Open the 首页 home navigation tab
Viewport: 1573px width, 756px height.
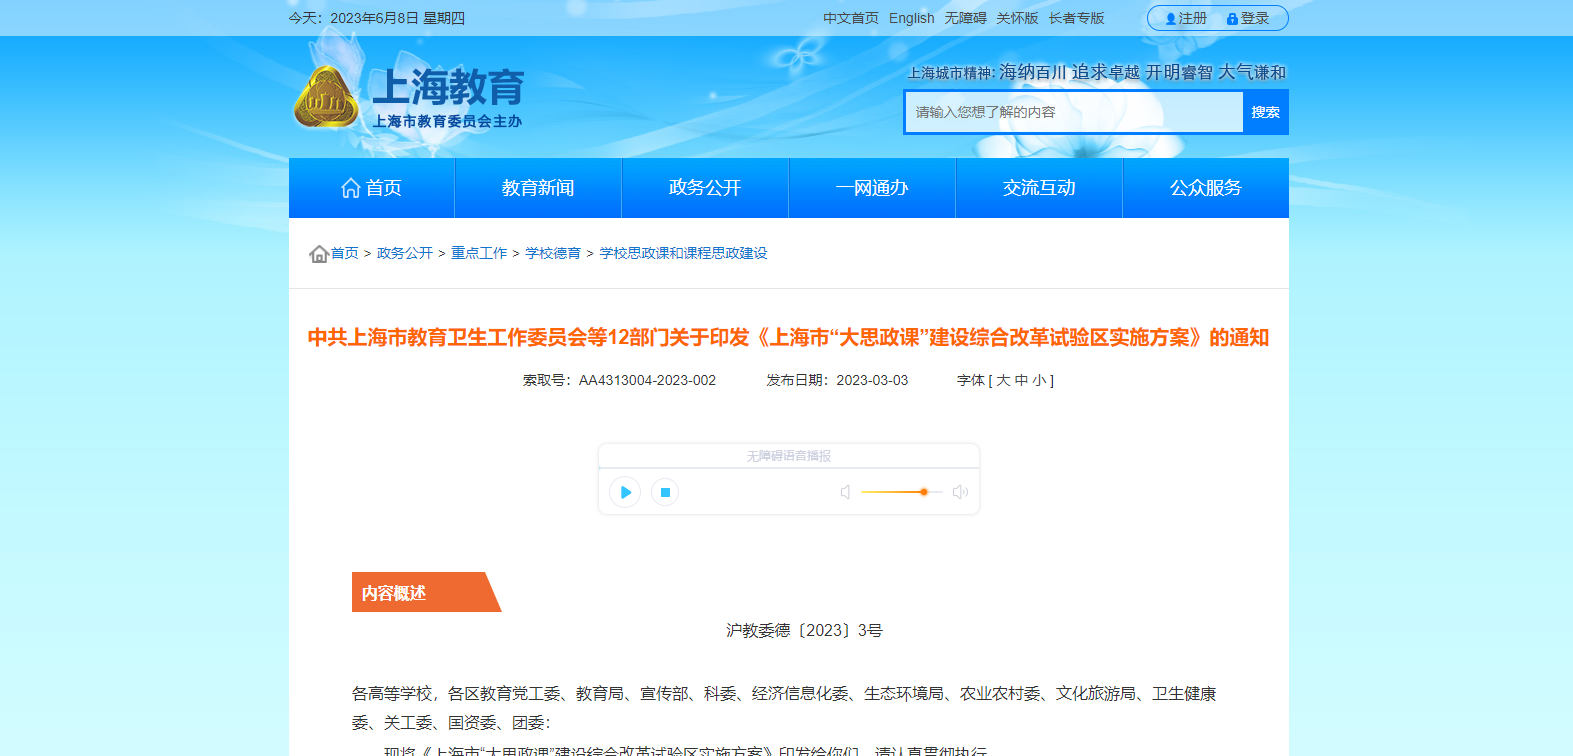[371, 188]
